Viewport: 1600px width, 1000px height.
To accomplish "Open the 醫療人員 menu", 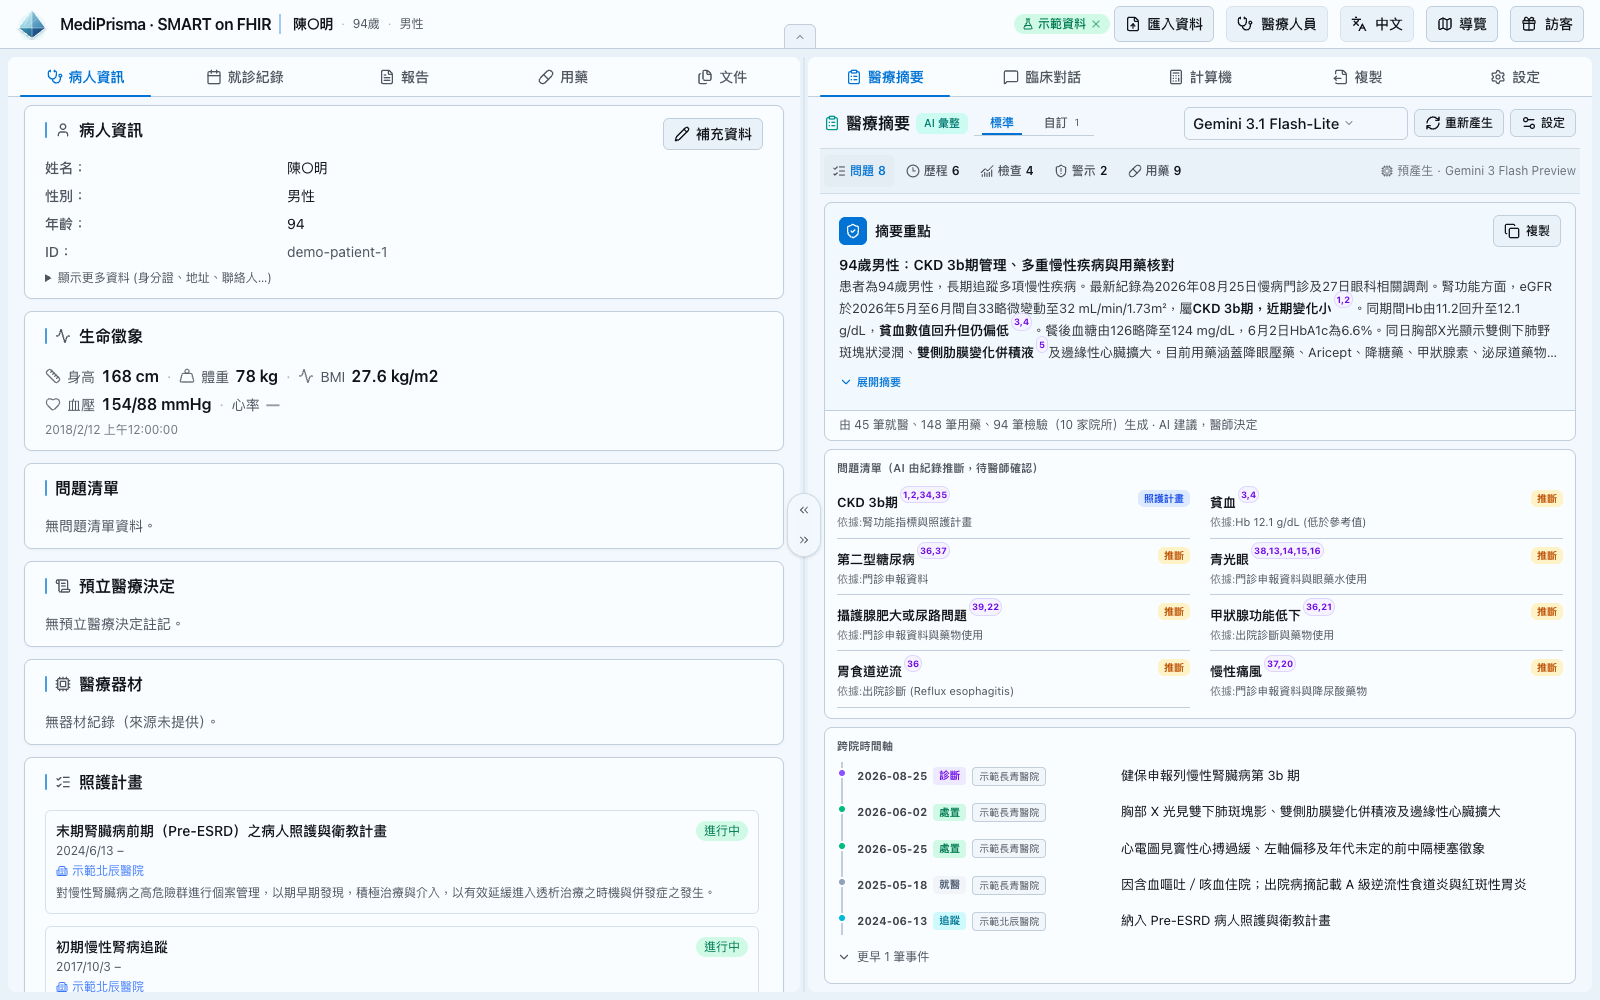I will (x=1276, y=24).
